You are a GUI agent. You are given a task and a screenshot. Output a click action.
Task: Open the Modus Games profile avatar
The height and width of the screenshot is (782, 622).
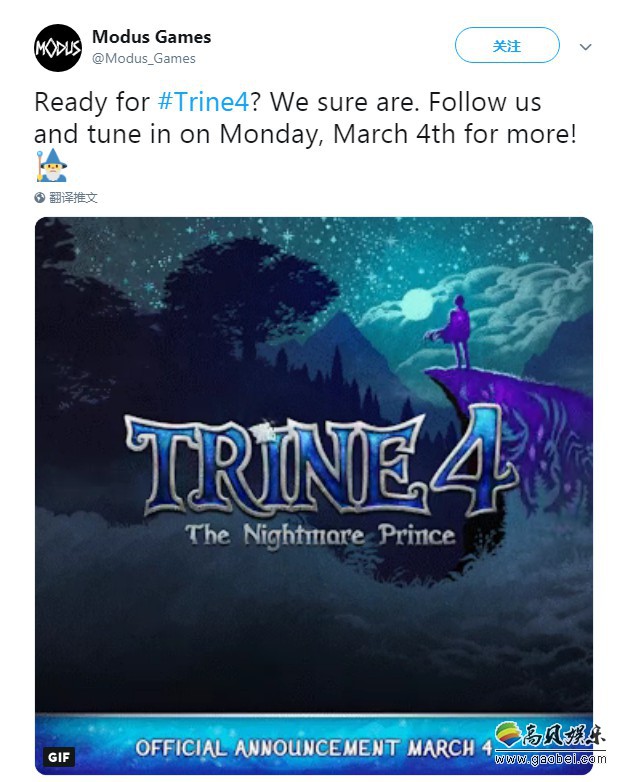[x=58, y=48]
